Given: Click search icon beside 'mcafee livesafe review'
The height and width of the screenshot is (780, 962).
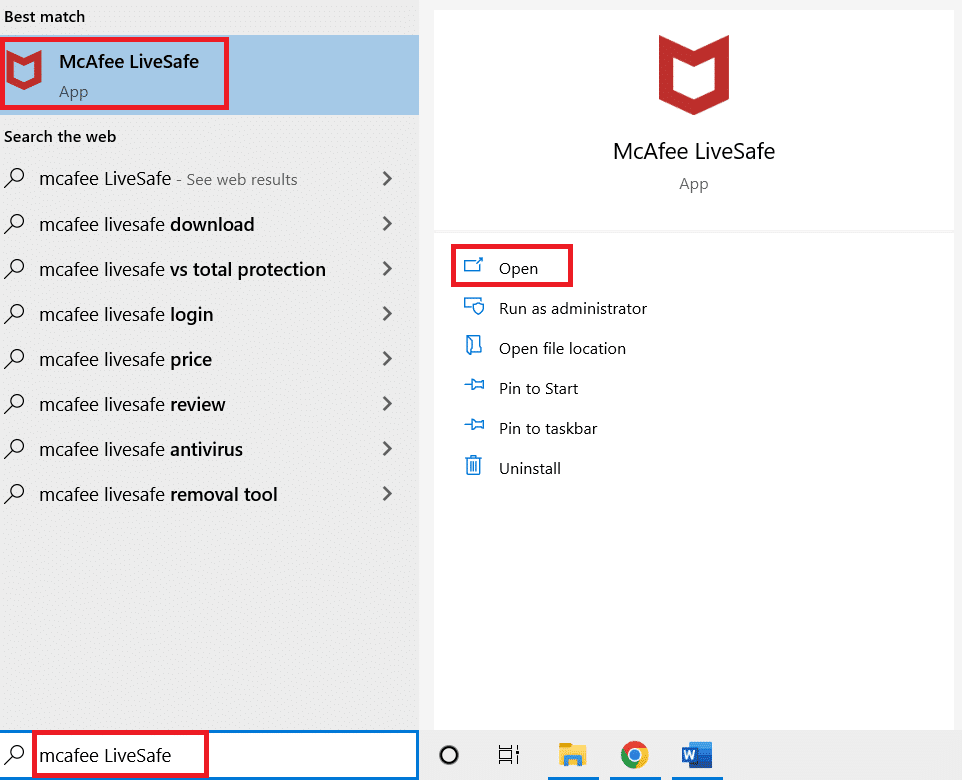Looking at the screenshot, I should pos(14,404).
